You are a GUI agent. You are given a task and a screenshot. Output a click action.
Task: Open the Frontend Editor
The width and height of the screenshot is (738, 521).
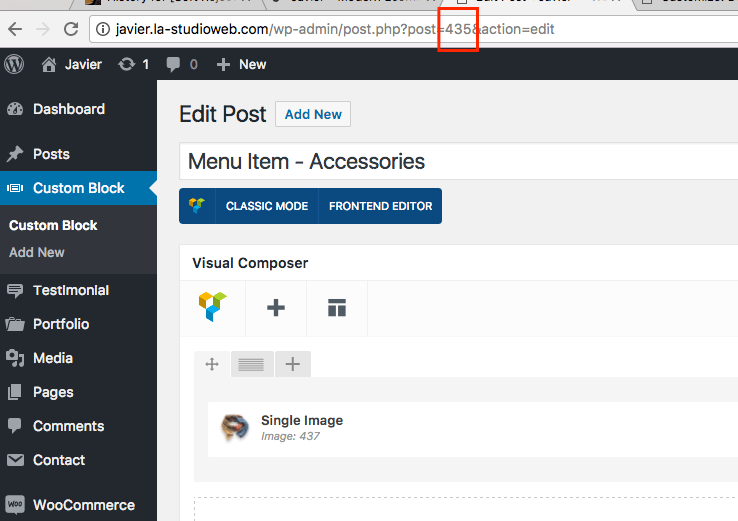tap(380, 206)
